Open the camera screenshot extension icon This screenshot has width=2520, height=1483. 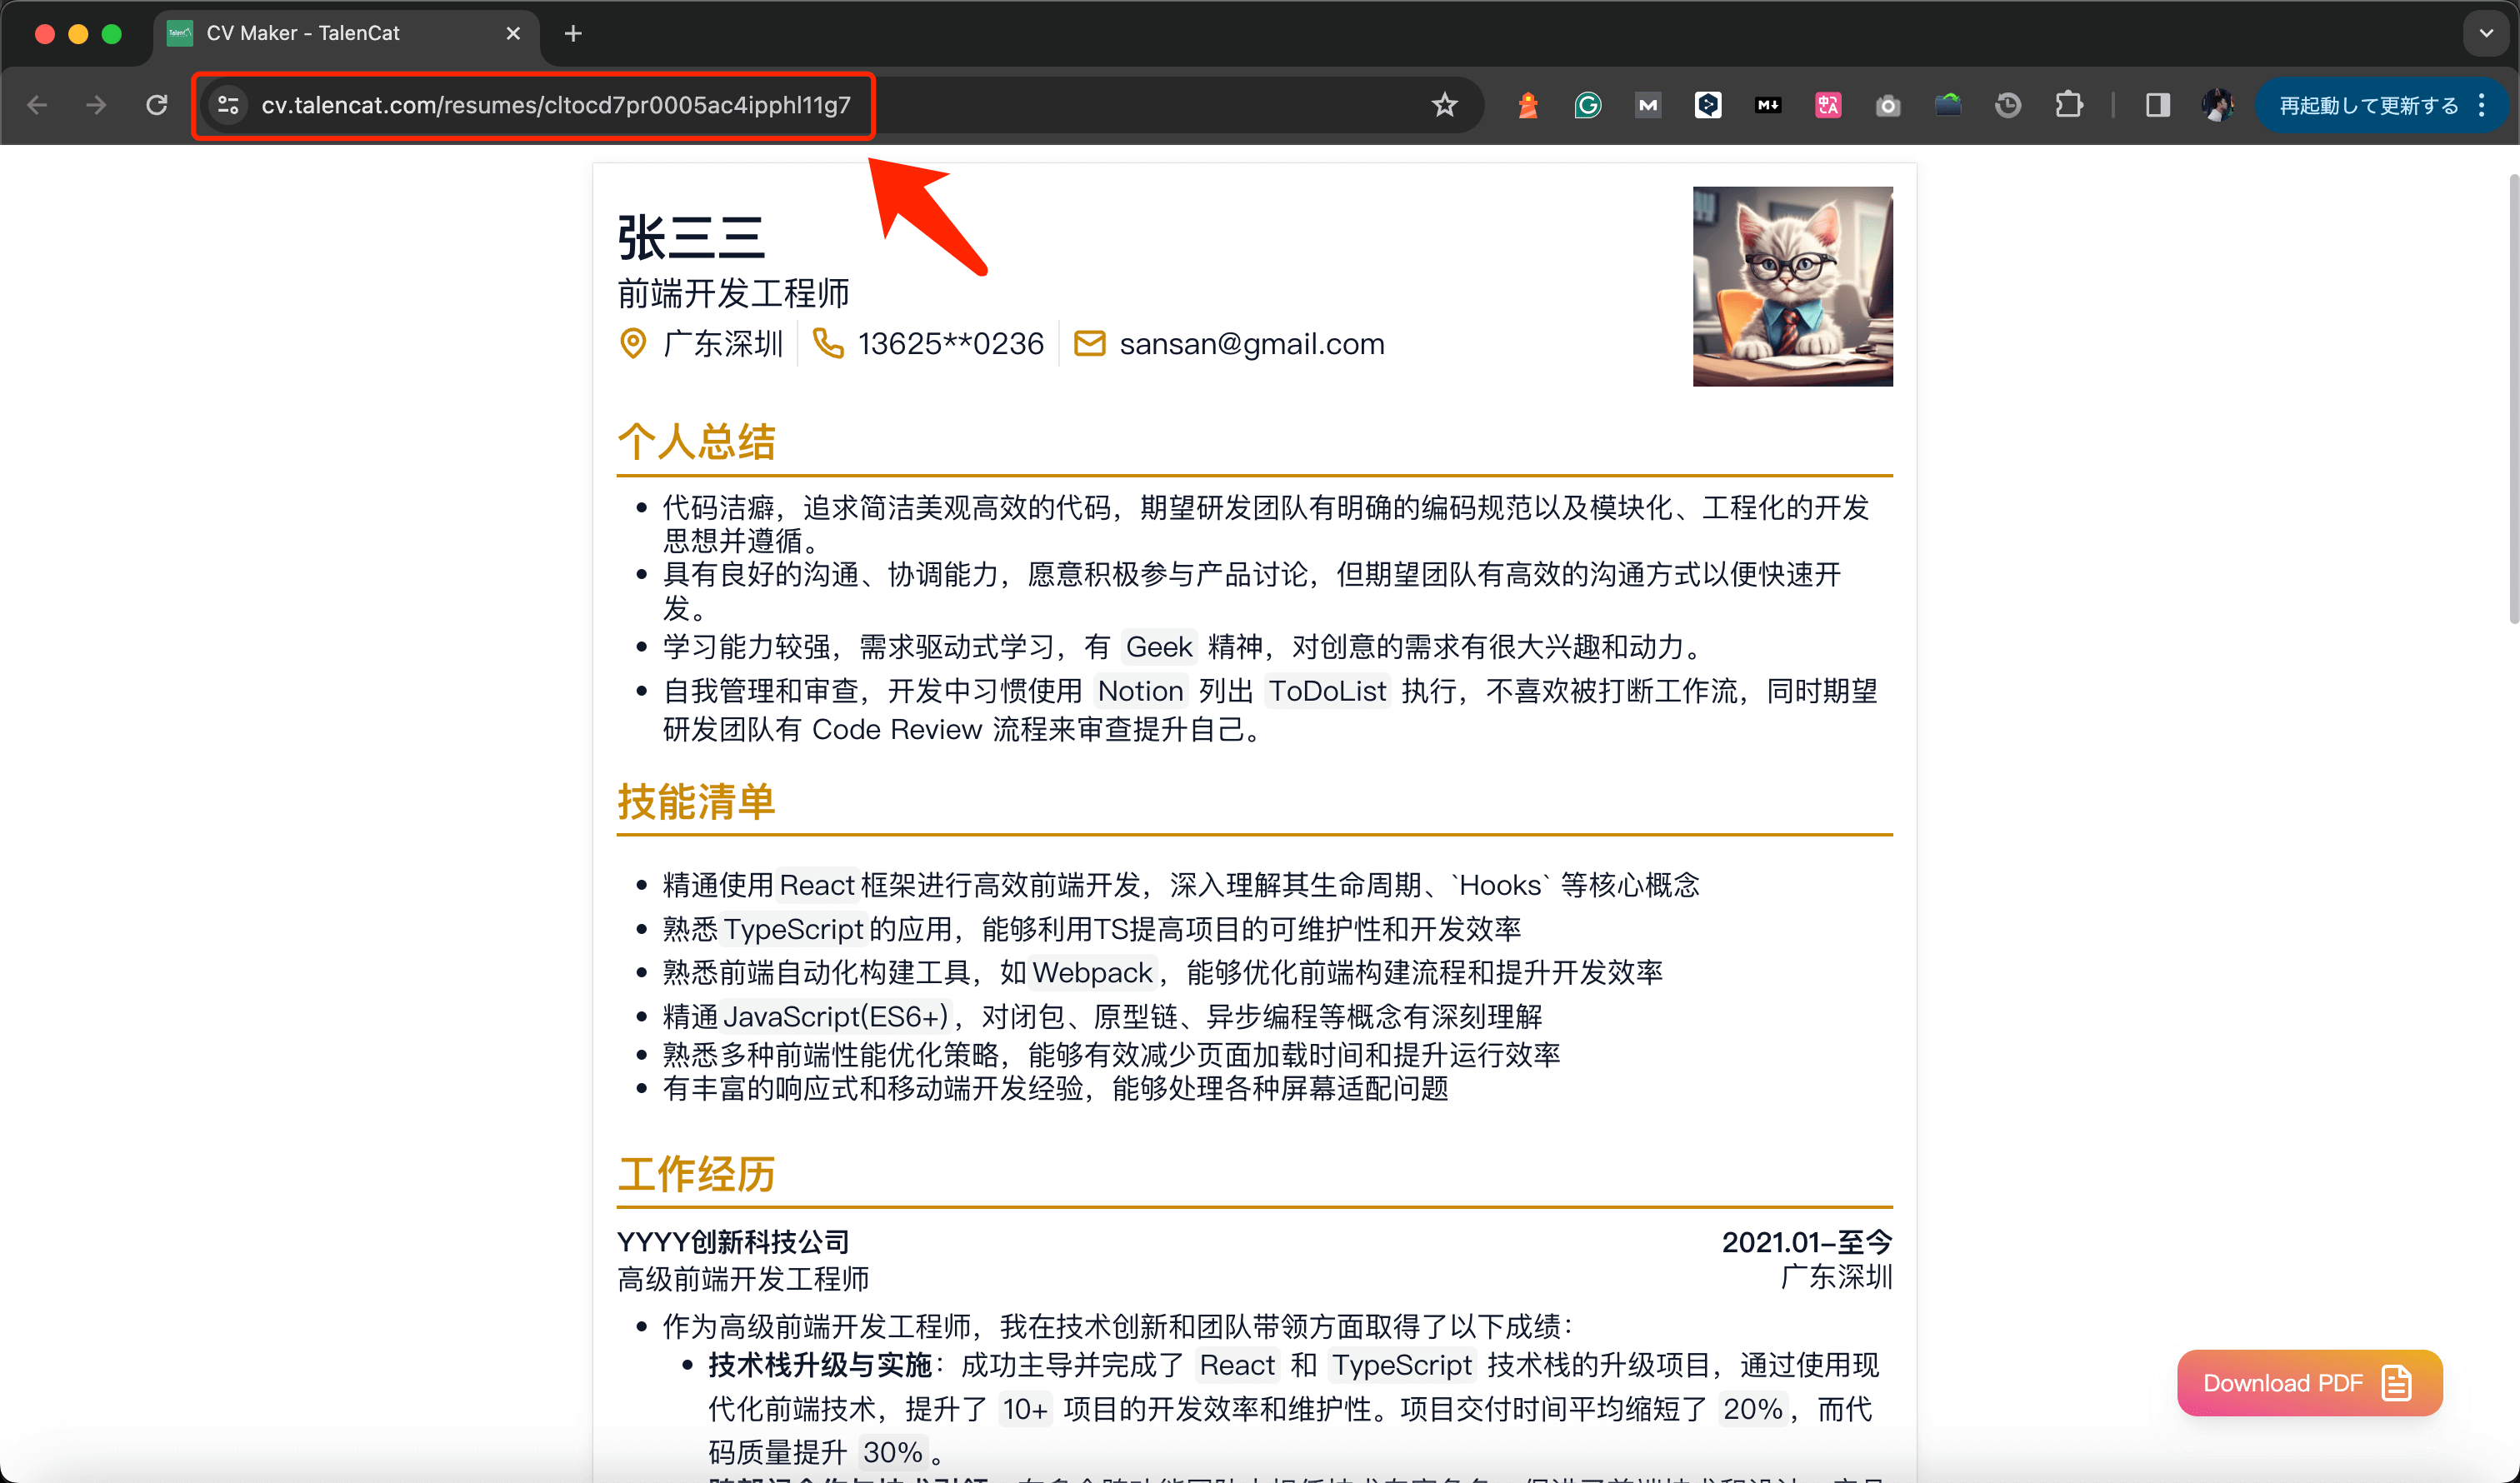pyautogui.click(x=1888, y=105)
